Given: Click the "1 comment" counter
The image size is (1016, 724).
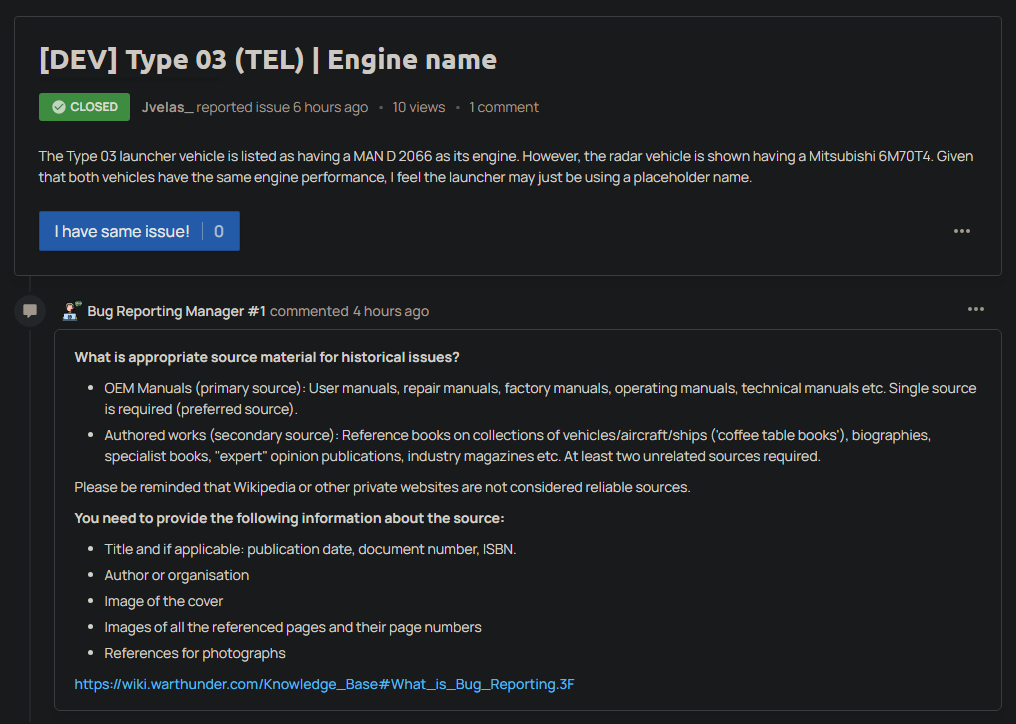Looking at the screenshot, I should click(x=504, y=107).
